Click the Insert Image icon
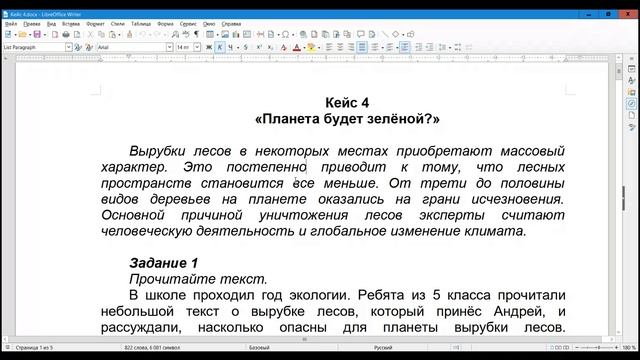Screen dimensions: 640x360 tap(225, 35)
